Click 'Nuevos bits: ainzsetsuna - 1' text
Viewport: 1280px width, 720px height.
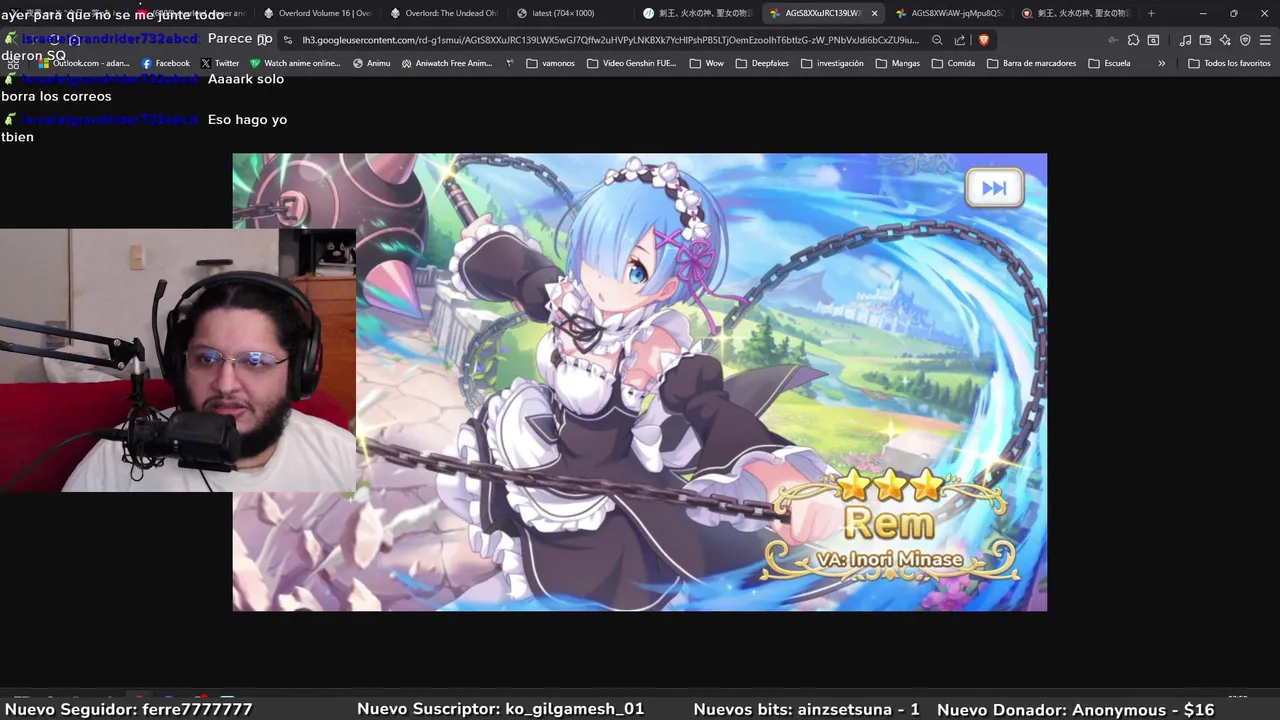tap(806, 709)
